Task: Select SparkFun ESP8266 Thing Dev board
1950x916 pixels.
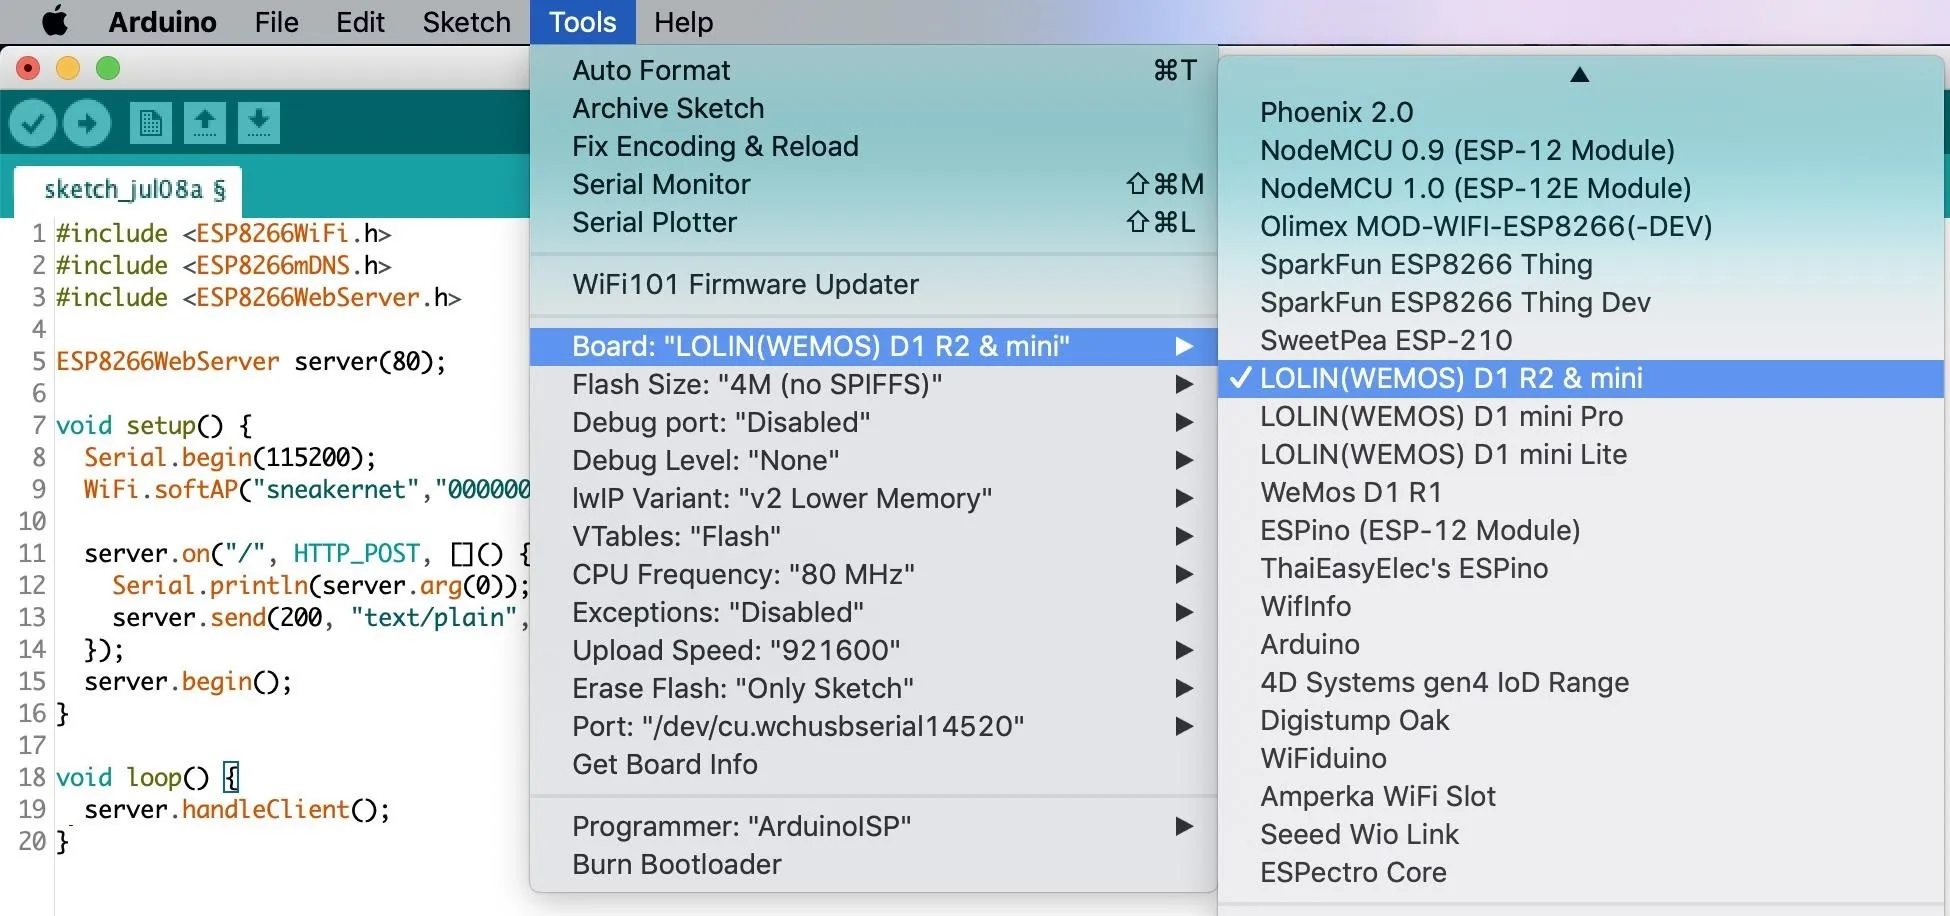Action: point(1581,302)
